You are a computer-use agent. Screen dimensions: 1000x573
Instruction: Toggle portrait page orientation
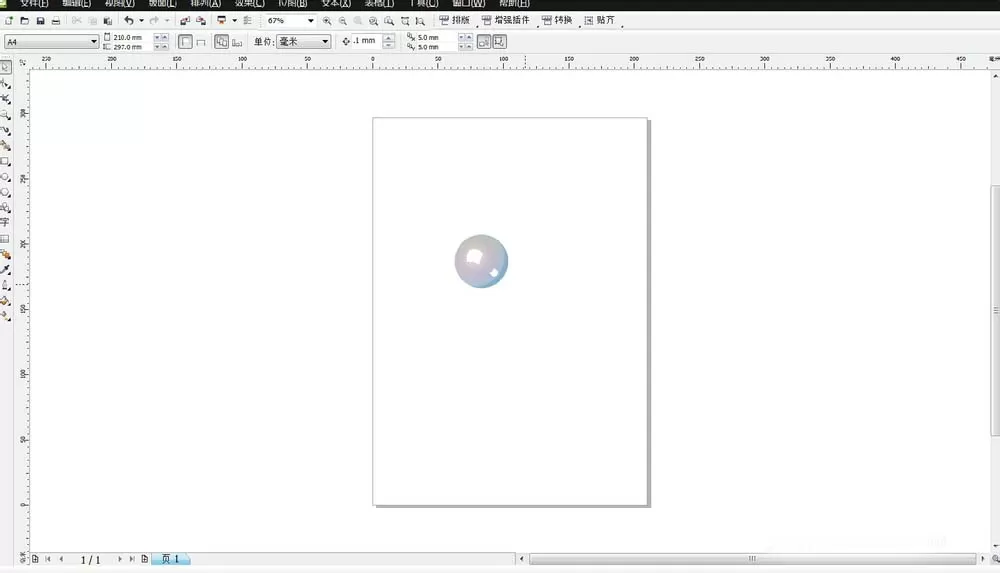coord(185,42)
